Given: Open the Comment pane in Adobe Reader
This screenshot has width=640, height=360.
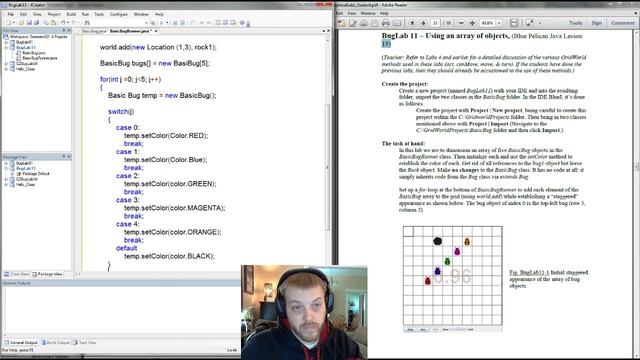Looking at the screenshot, I should click(623, 23).
